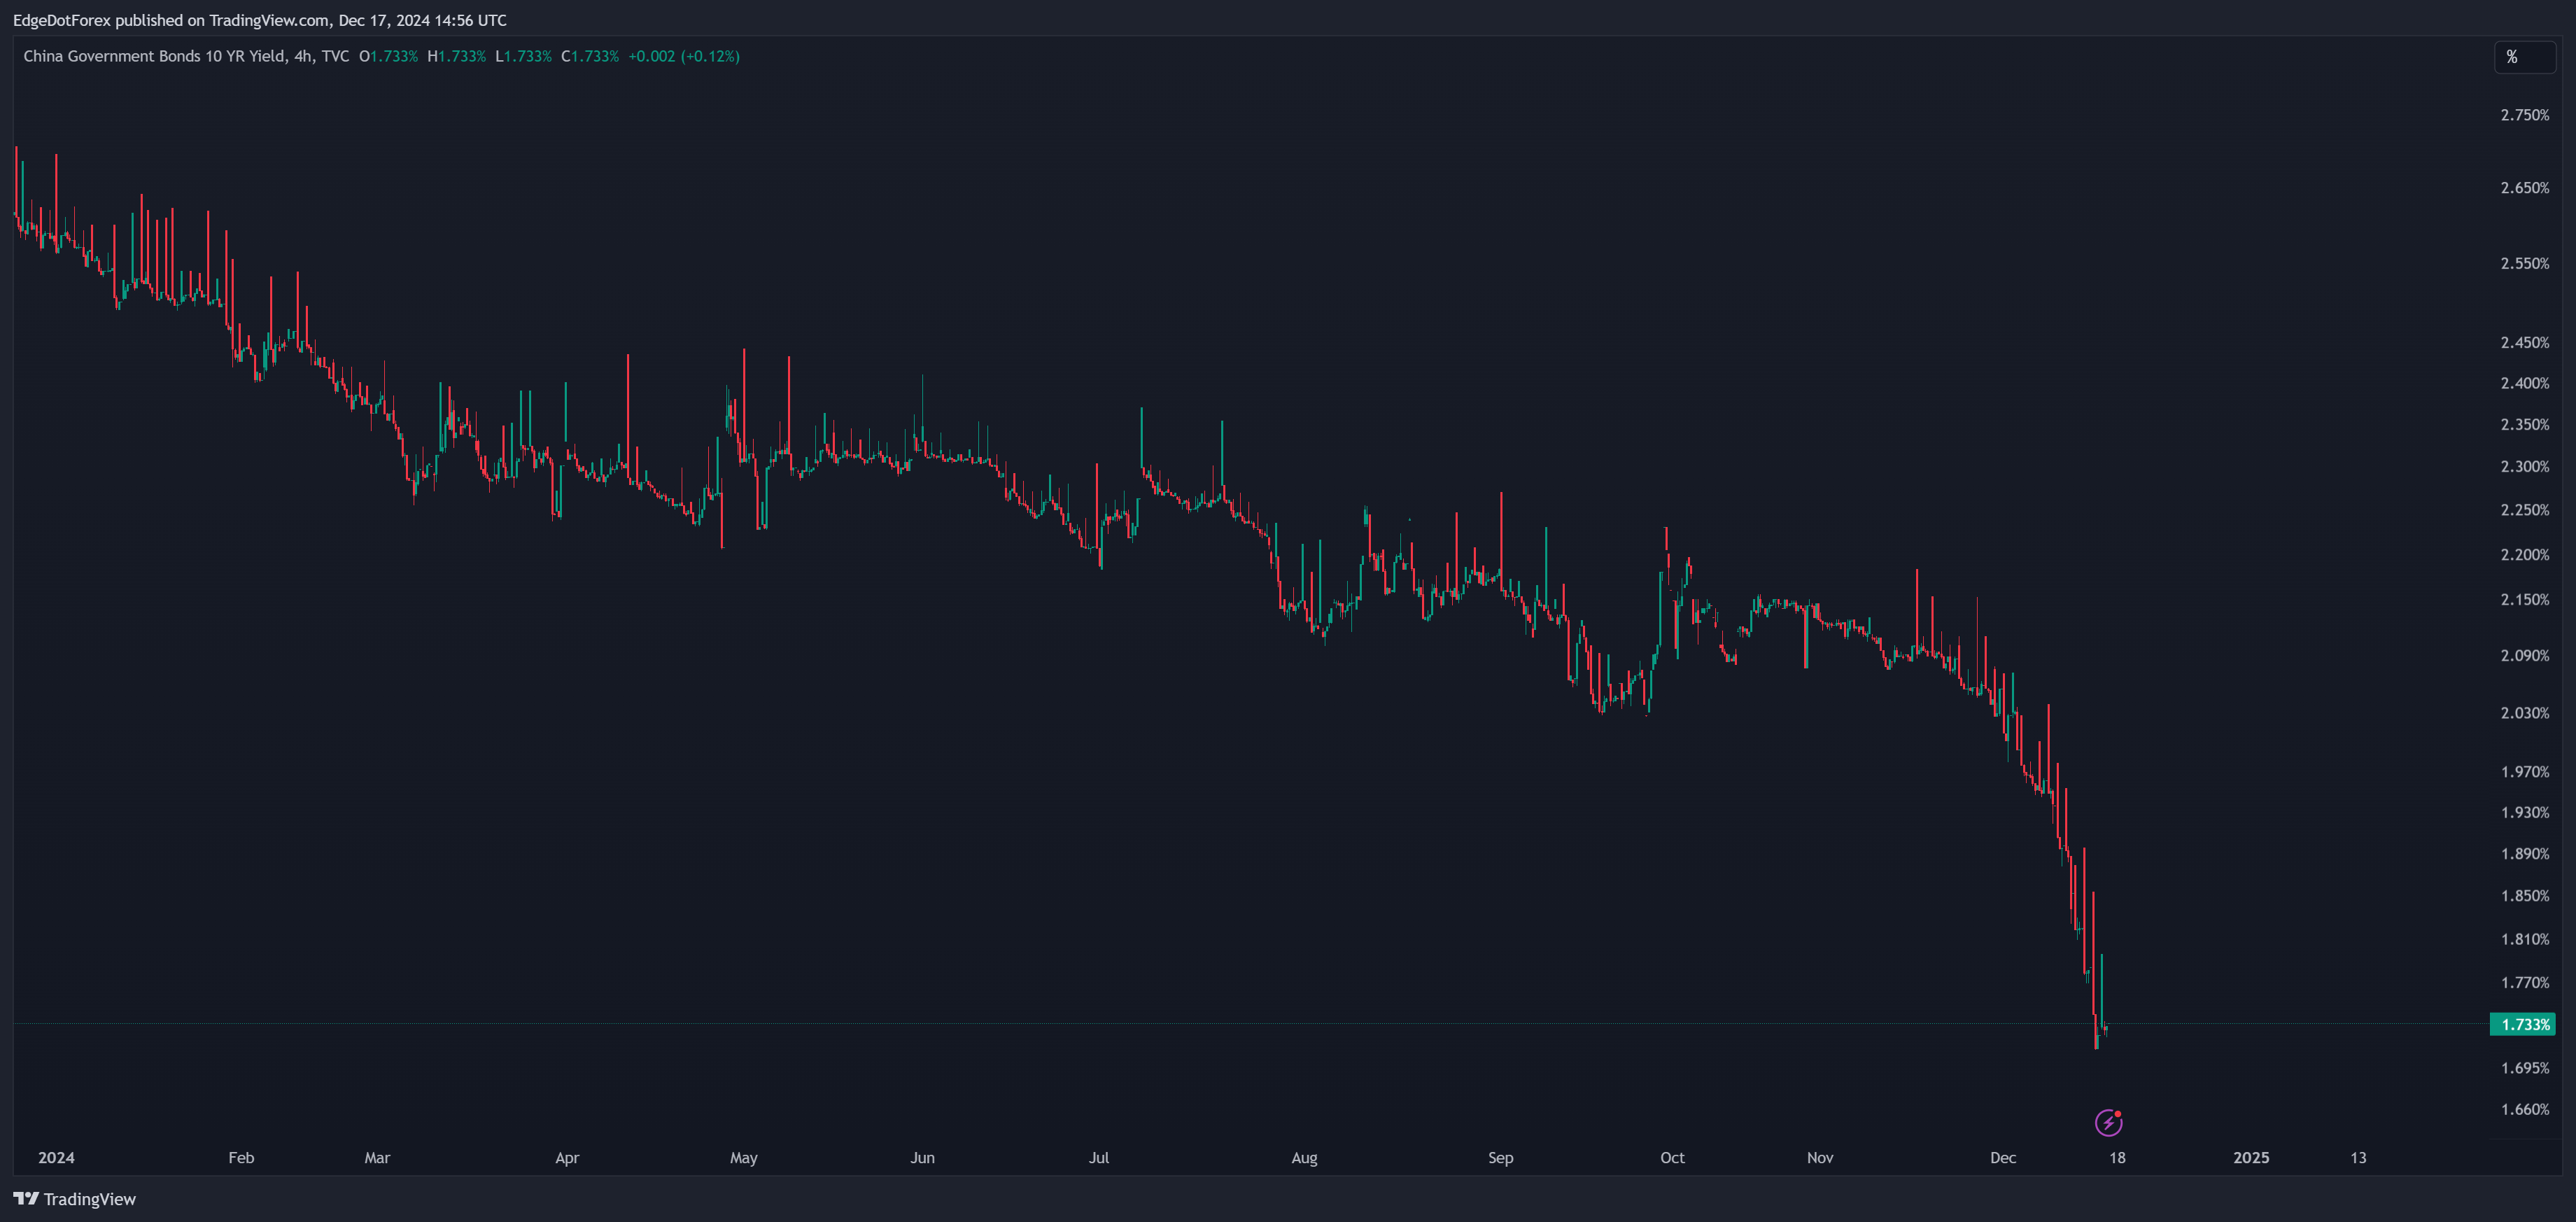Click the 1.770% price axis label
Image resolution: width=2576 pixels, height=1222 pixels.
(2524, 983)
